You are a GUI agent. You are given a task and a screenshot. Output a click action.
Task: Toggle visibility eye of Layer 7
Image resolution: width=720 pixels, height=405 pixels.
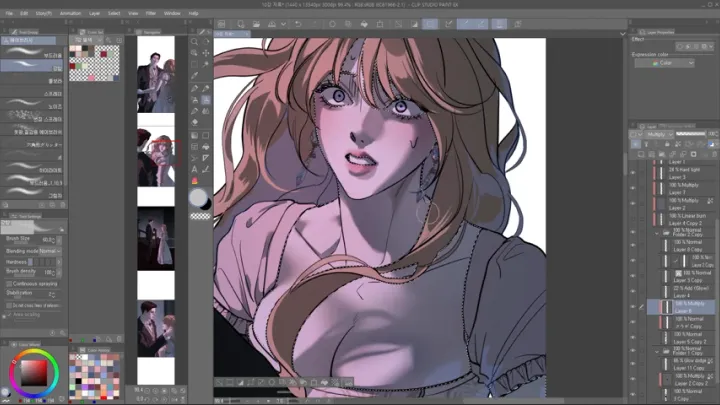click(x=633, y=189)
